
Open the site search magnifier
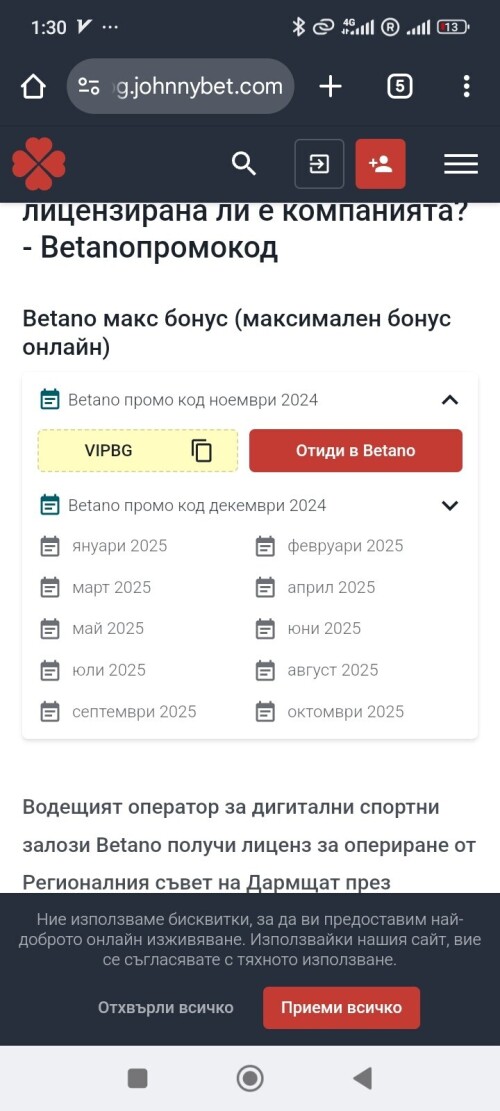click(x=244, y=164)
